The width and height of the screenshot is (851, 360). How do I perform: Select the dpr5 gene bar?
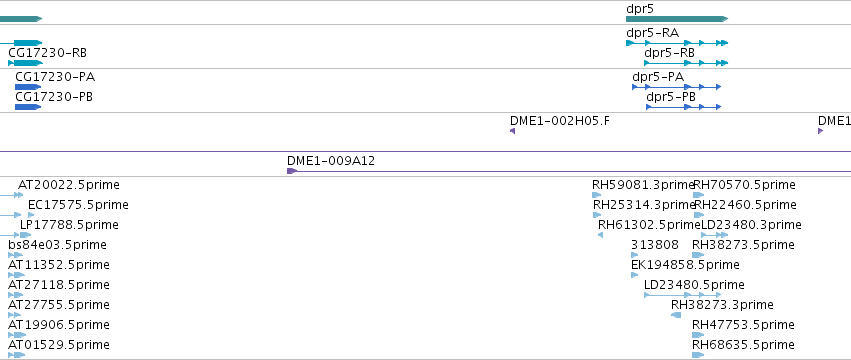(676, 19)
